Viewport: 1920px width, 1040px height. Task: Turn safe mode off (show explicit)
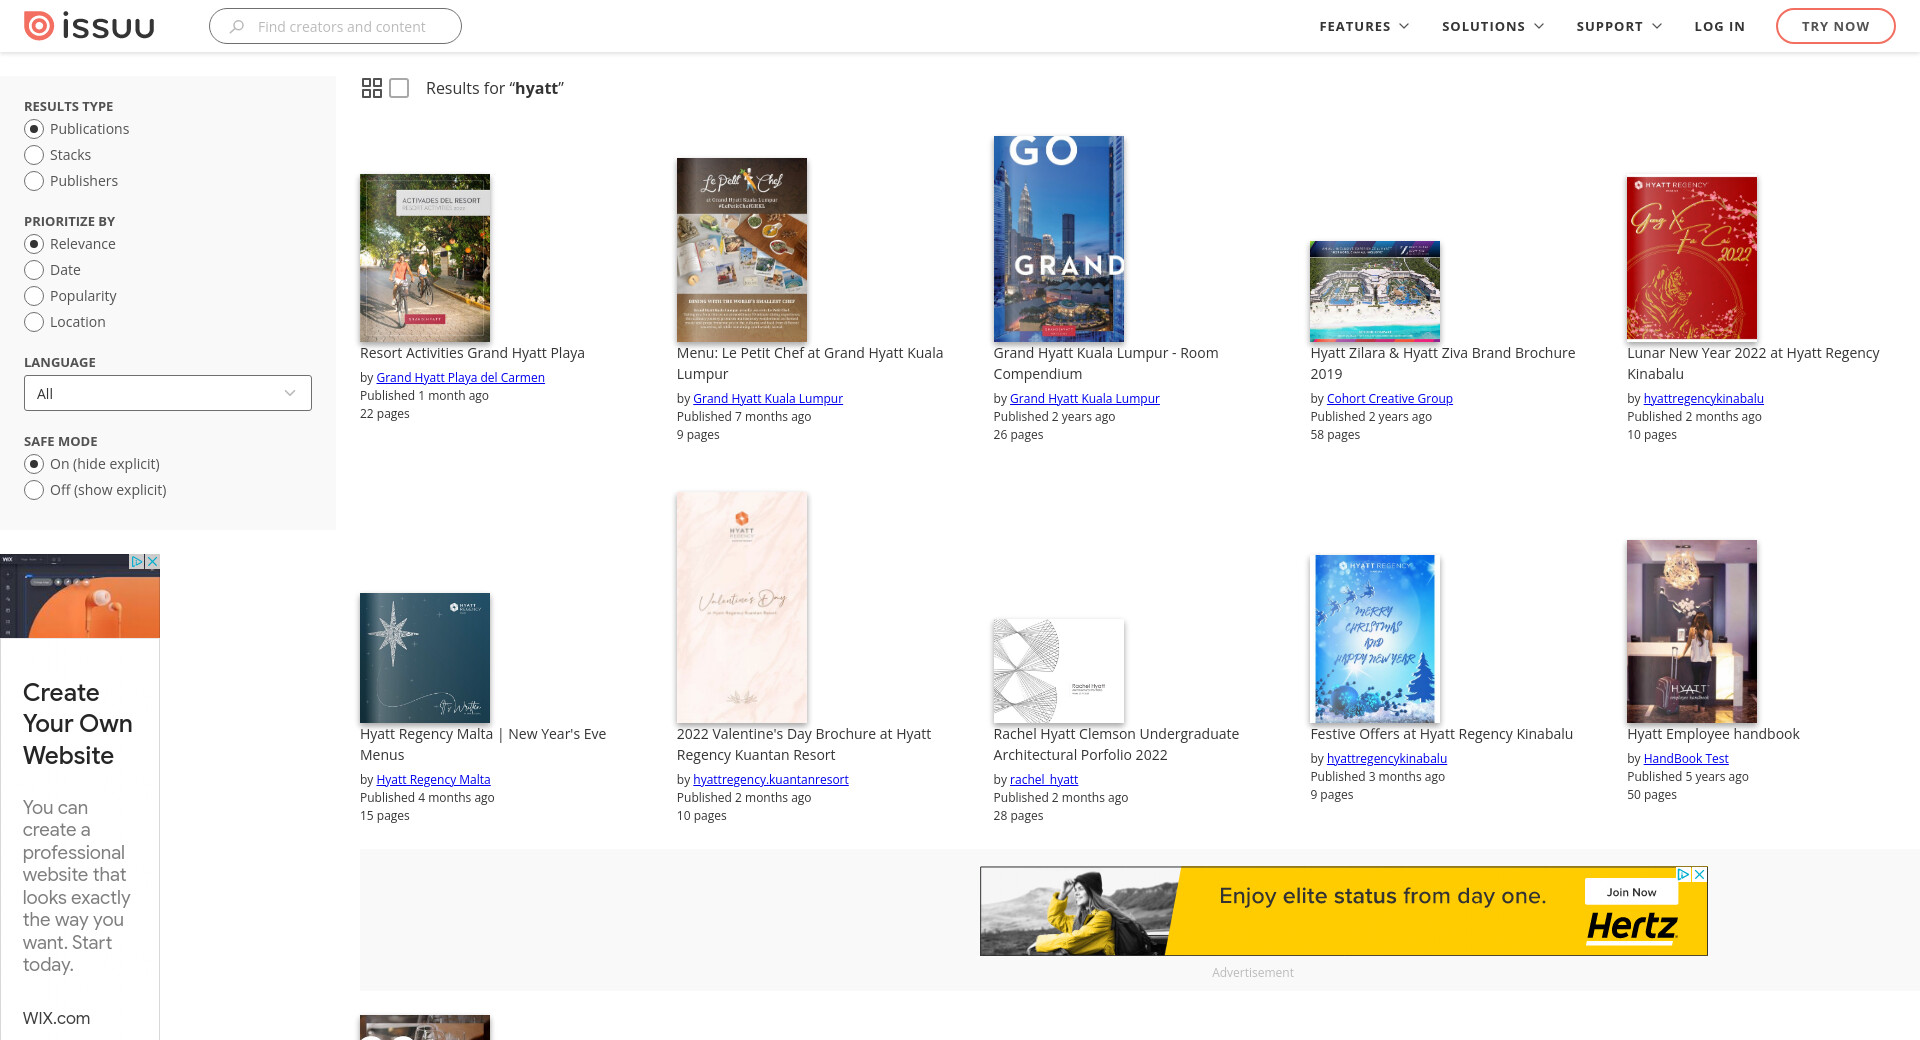point(34,490)
